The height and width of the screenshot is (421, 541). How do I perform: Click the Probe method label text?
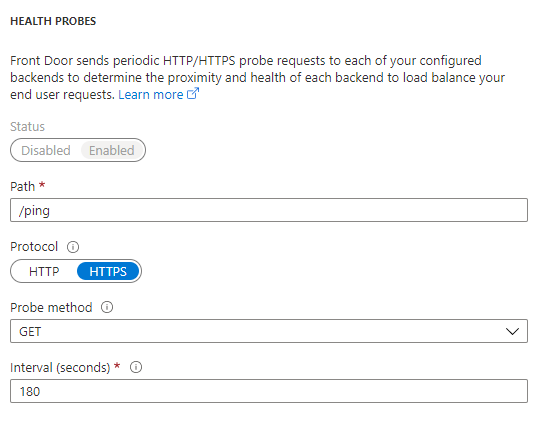[x=51, y=307]
